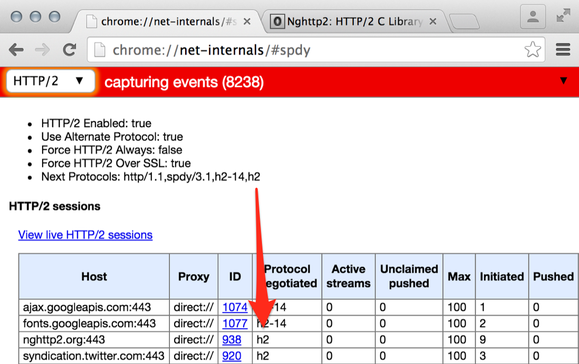Click the Initiated value 9 for nghttp2.org
The image size is (579, 364).
tap(502, 340)
